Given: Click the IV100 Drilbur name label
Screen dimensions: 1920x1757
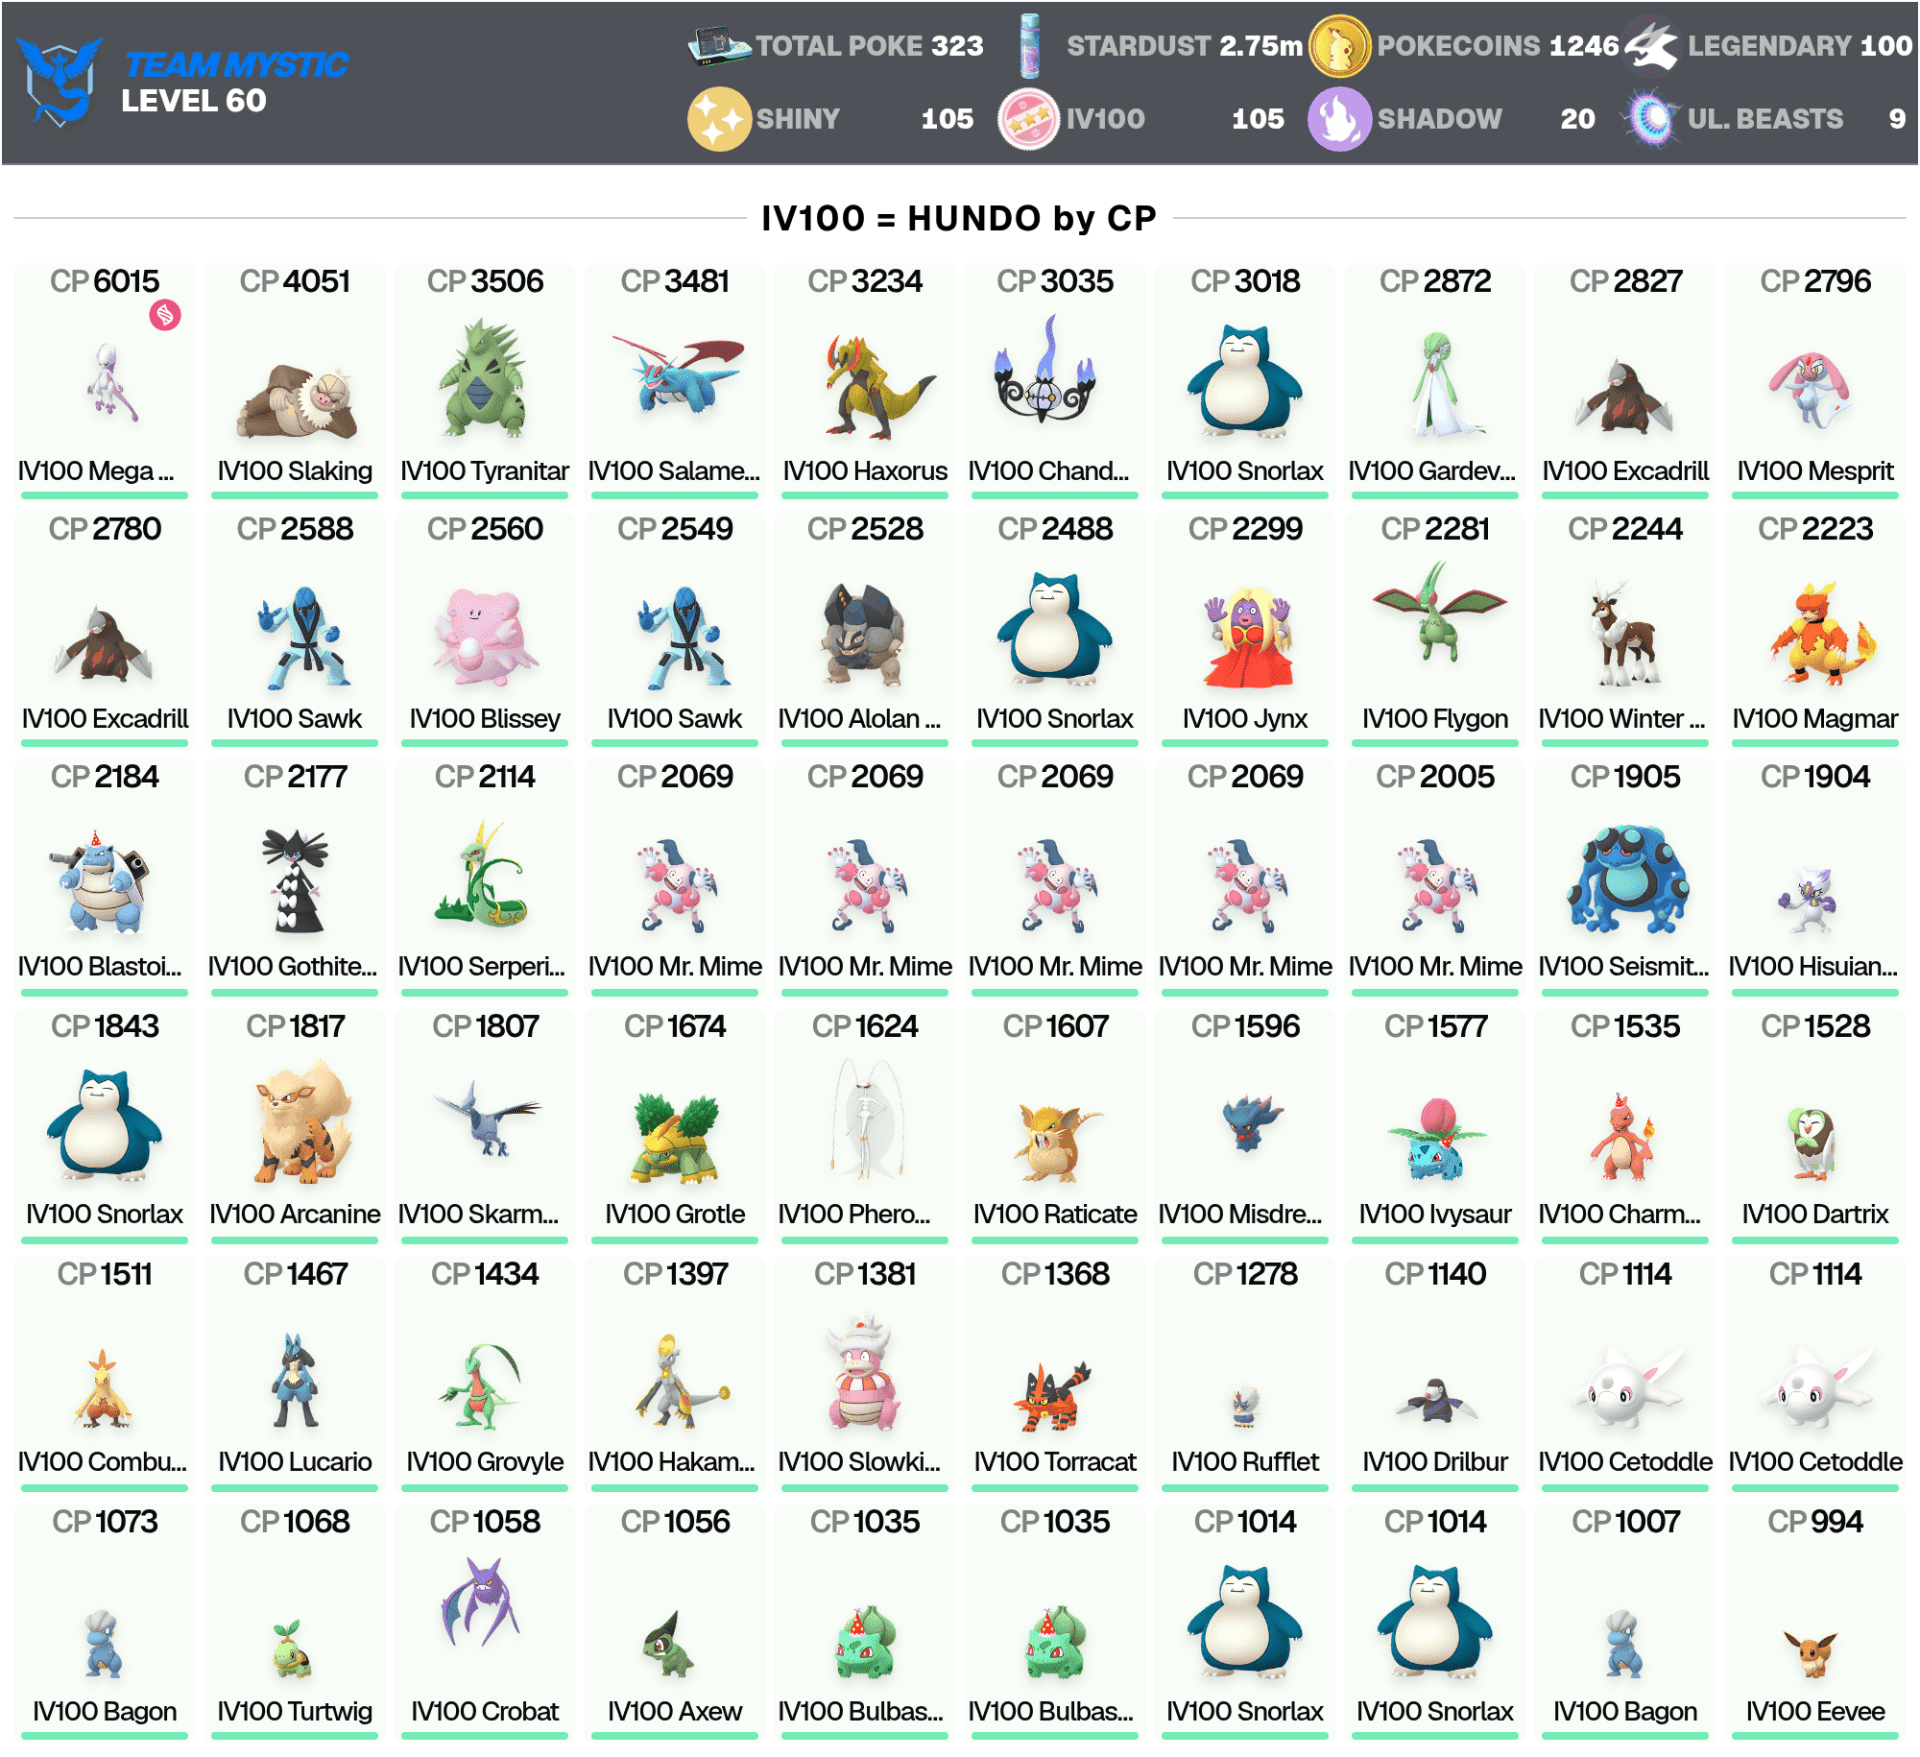Looking at the screenshot, I should pyautogui.click(x=1435, y=1462).
